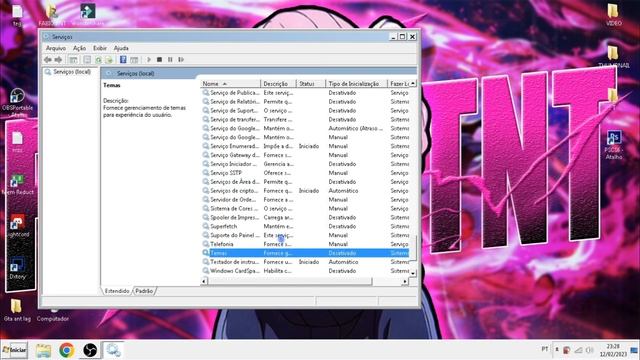Click the OBSPortable desktop shortcut
Screen dimensions: 640x360
pyautogui.click(x=17, y=101)
